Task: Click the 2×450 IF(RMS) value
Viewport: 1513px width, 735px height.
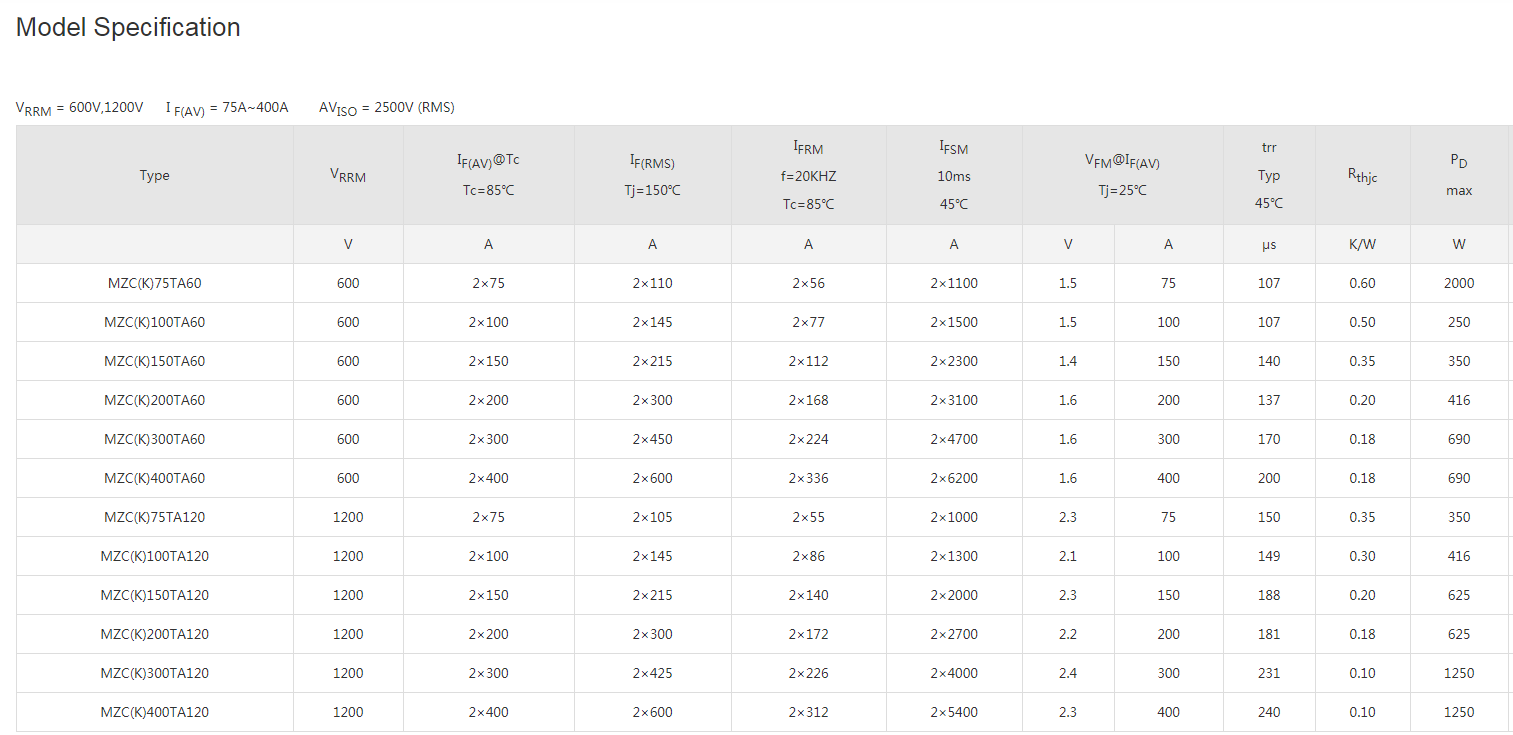Action: coord(653,439)
